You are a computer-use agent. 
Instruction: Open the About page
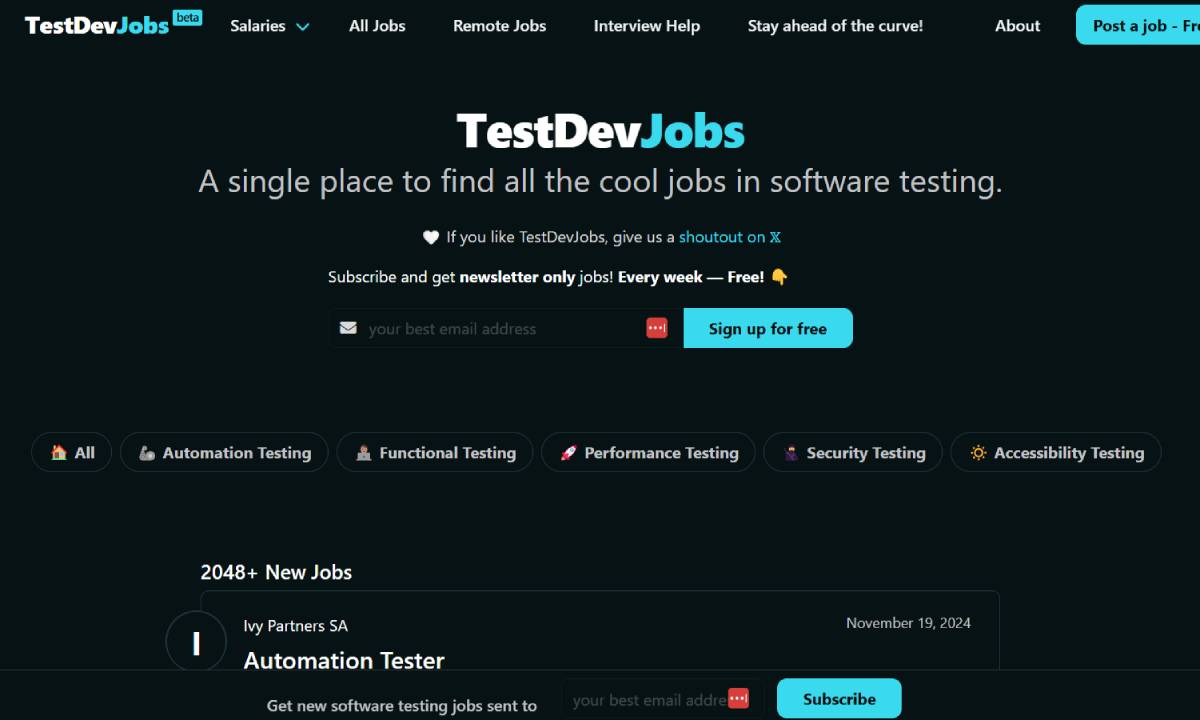1017,26
